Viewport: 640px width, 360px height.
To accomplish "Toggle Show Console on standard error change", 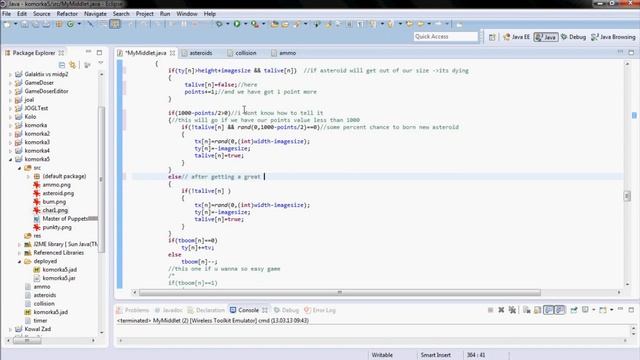I will click(560, 310).
